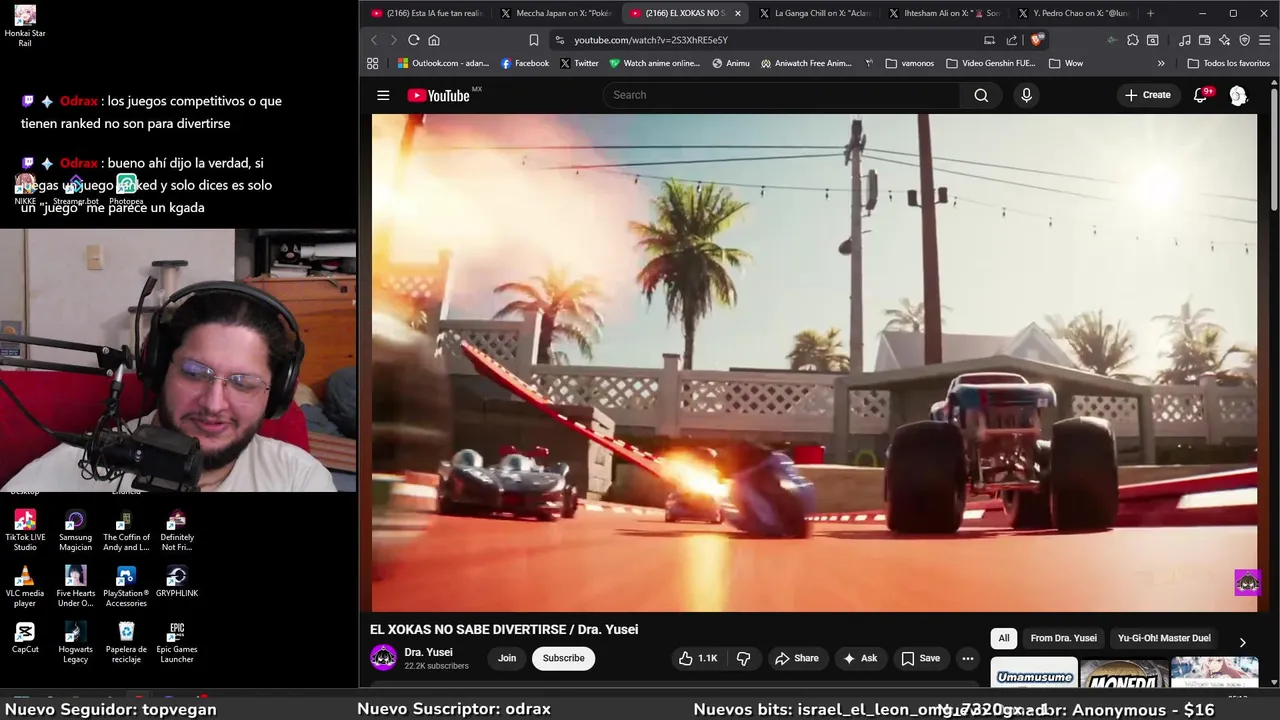Open the YouTube hamburger guide menu
The width and height of the screenshot is (1280, 720).
tap(383, 95)
